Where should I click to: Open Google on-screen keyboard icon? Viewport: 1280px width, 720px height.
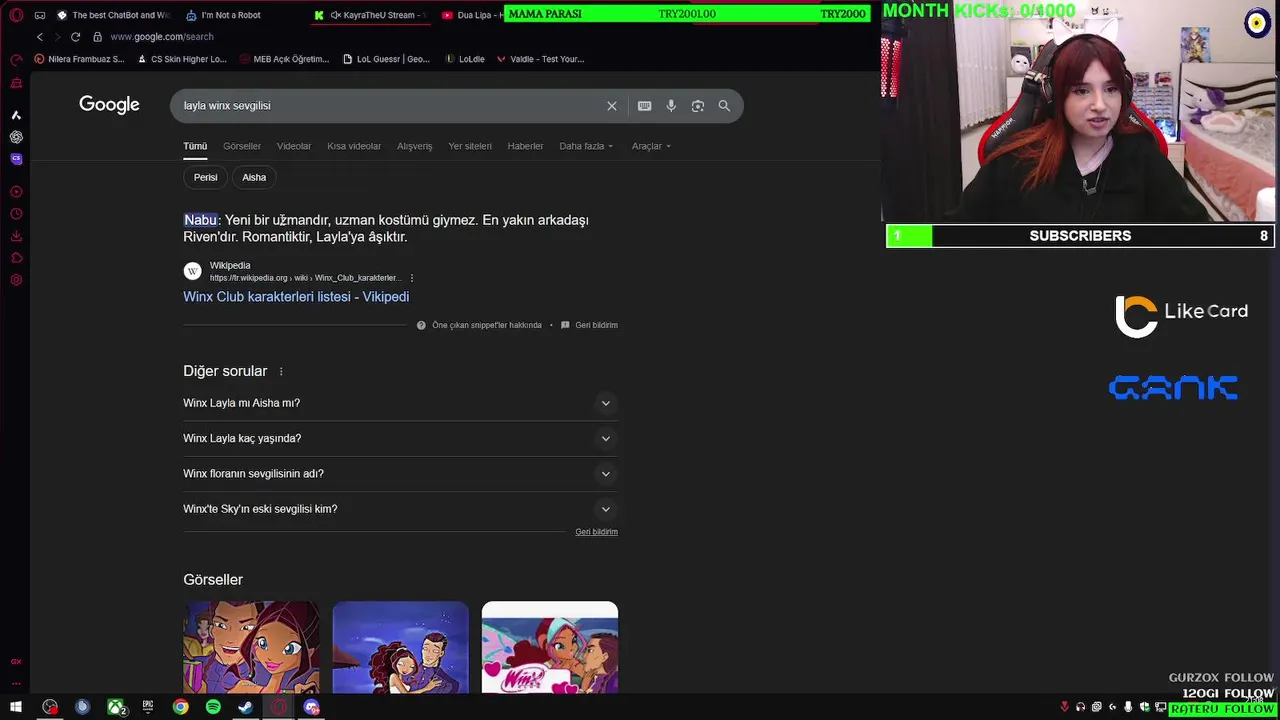644,106
